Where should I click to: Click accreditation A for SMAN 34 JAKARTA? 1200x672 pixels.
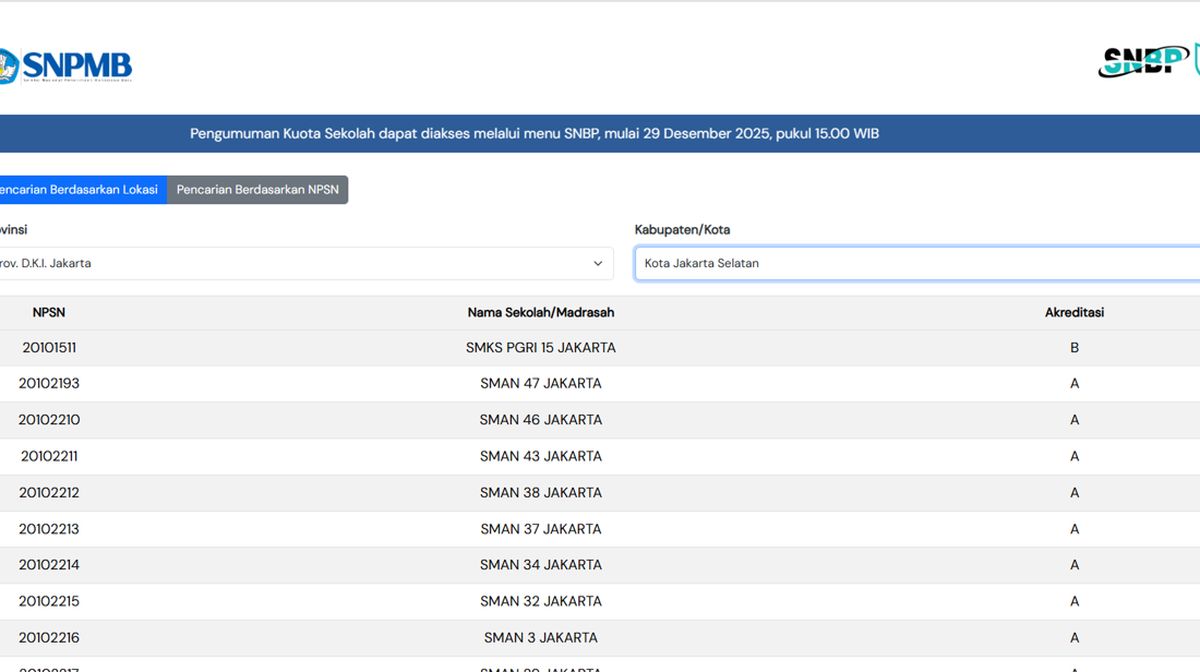click(x=1075, y=565)
